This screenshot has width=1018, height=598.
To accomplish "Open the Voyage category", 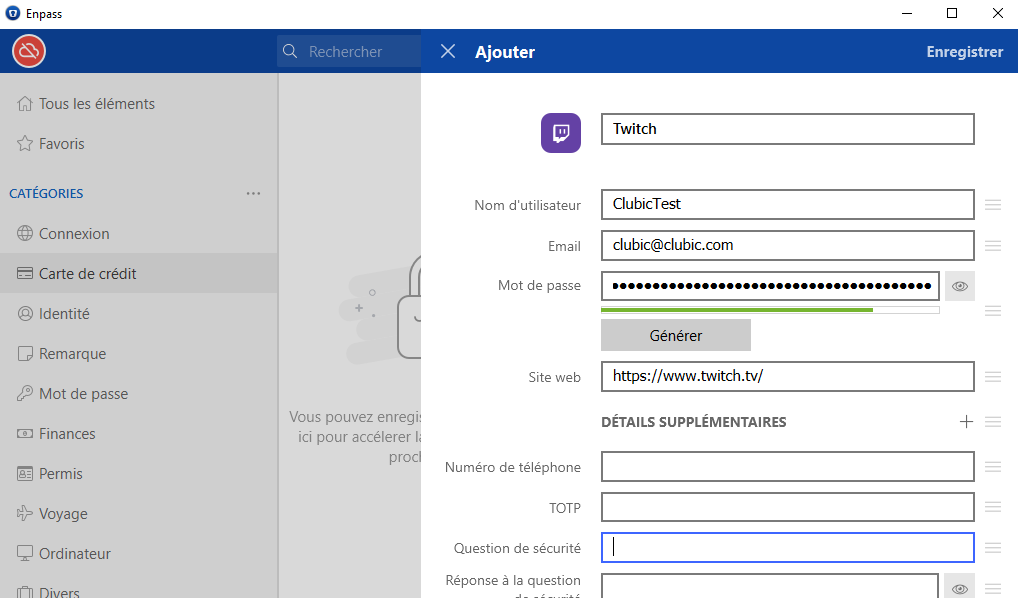I will [139, 514].
